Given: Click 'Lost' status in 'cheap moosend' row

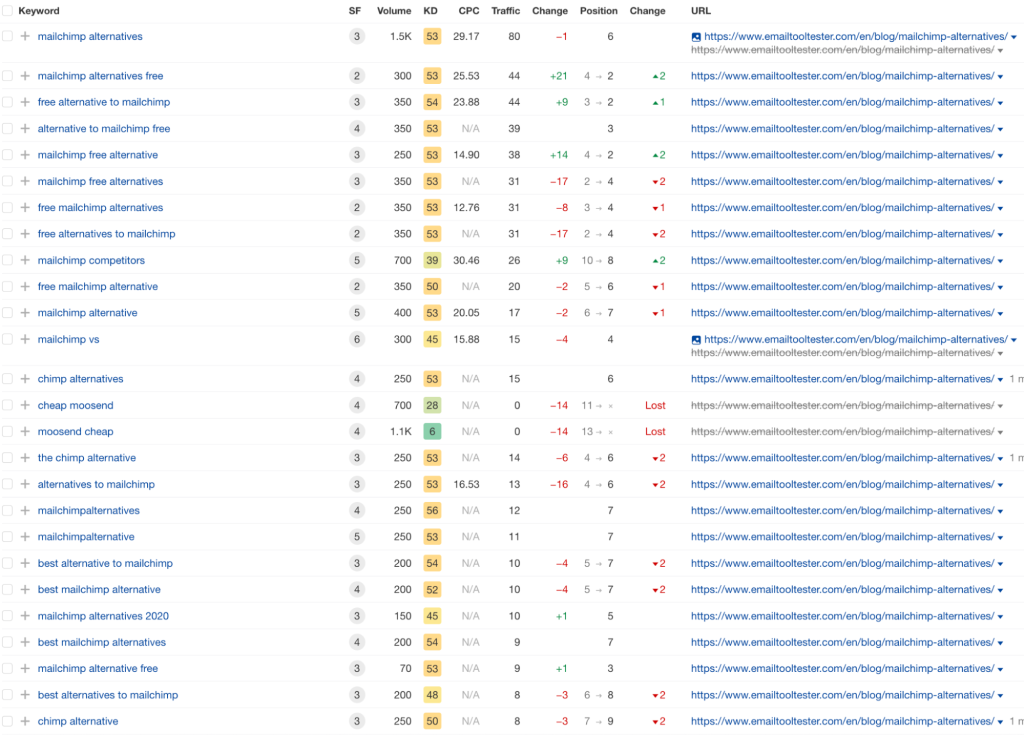Looking at the screenshot, I should click(655, 405).
